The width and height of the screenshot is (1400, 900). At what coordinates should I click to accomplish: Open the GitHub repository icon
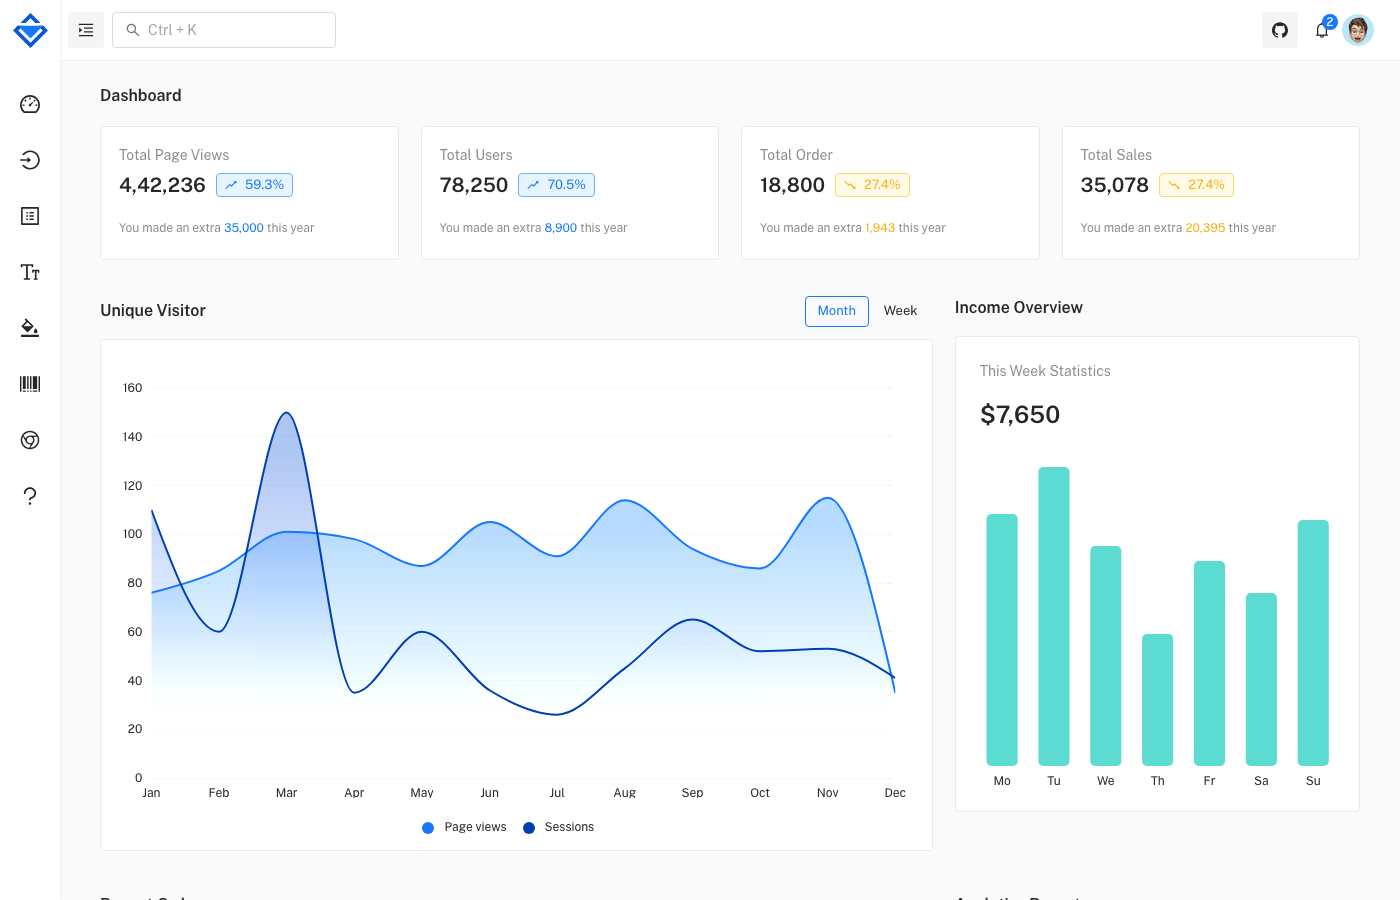(1279, 30)
